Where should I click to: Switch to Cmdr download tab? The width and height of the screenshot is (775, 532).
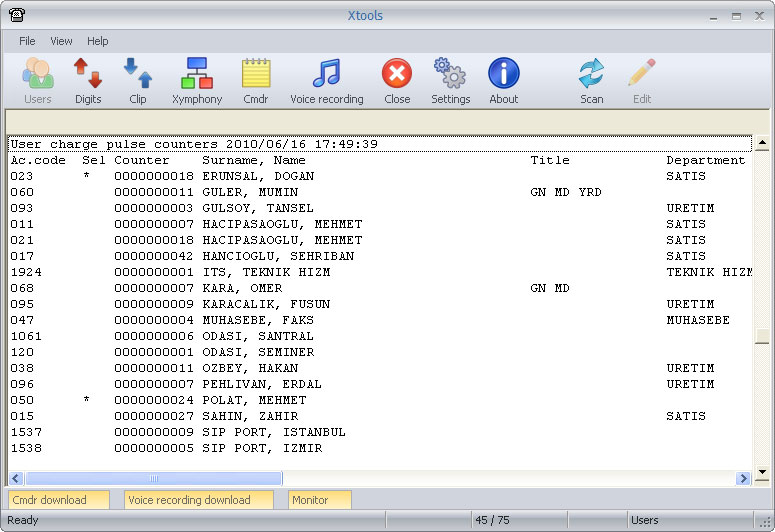pos(58,500)
